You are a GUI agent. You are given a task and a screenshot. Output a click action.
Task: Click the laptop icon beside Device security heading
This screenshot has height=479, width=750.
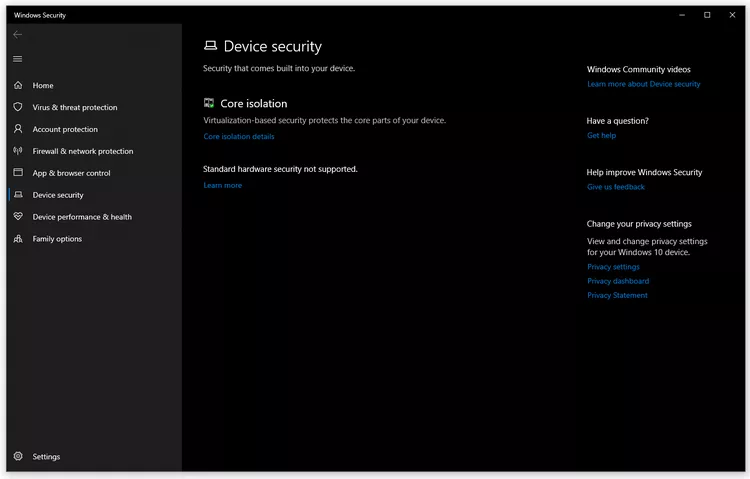pyautogui.click(x=210, y=45)
